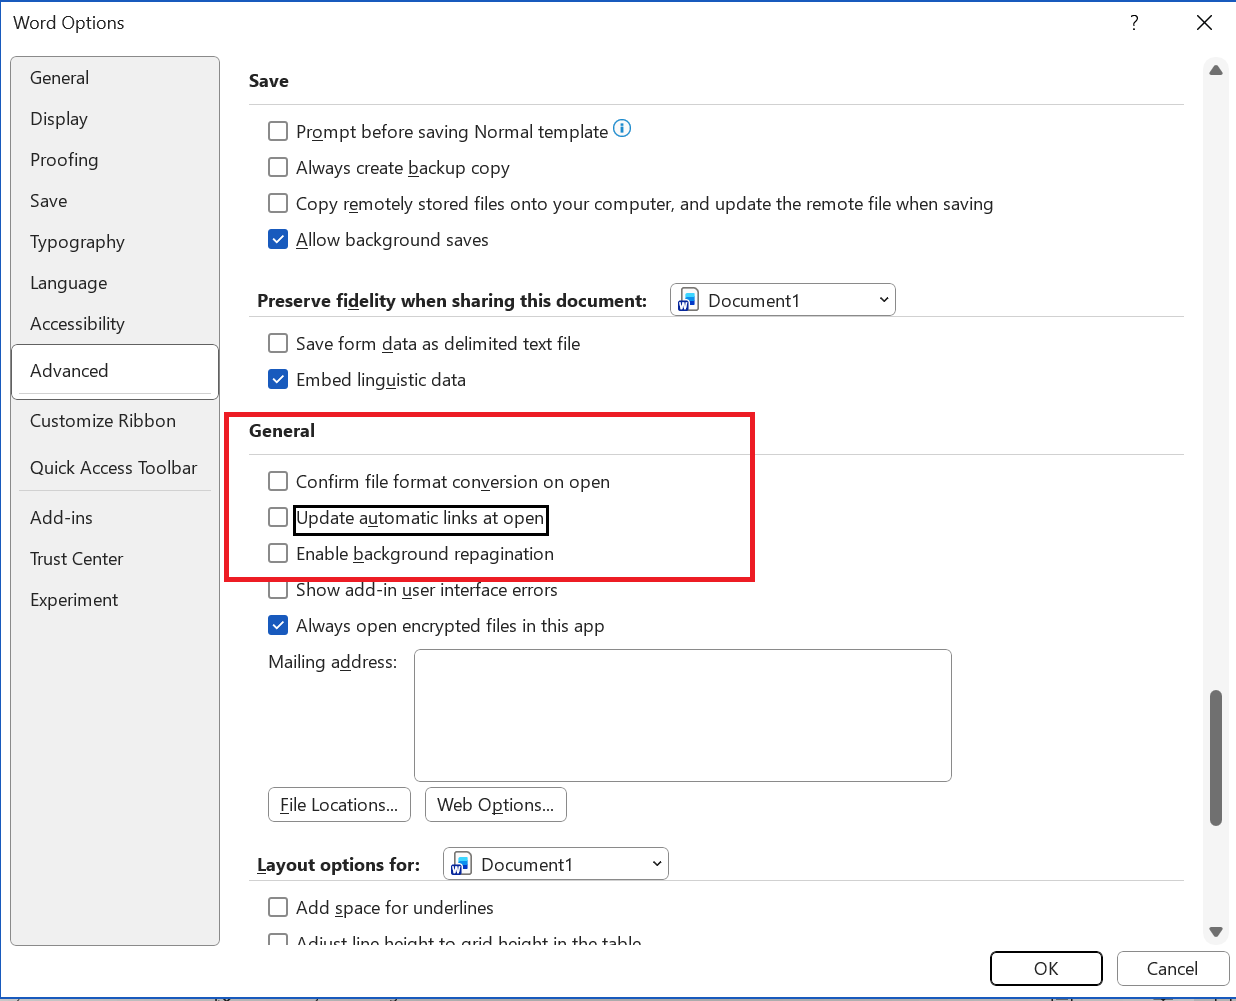1236x1001 pixels.
Task: Go to the Save category
Action: 115,201
